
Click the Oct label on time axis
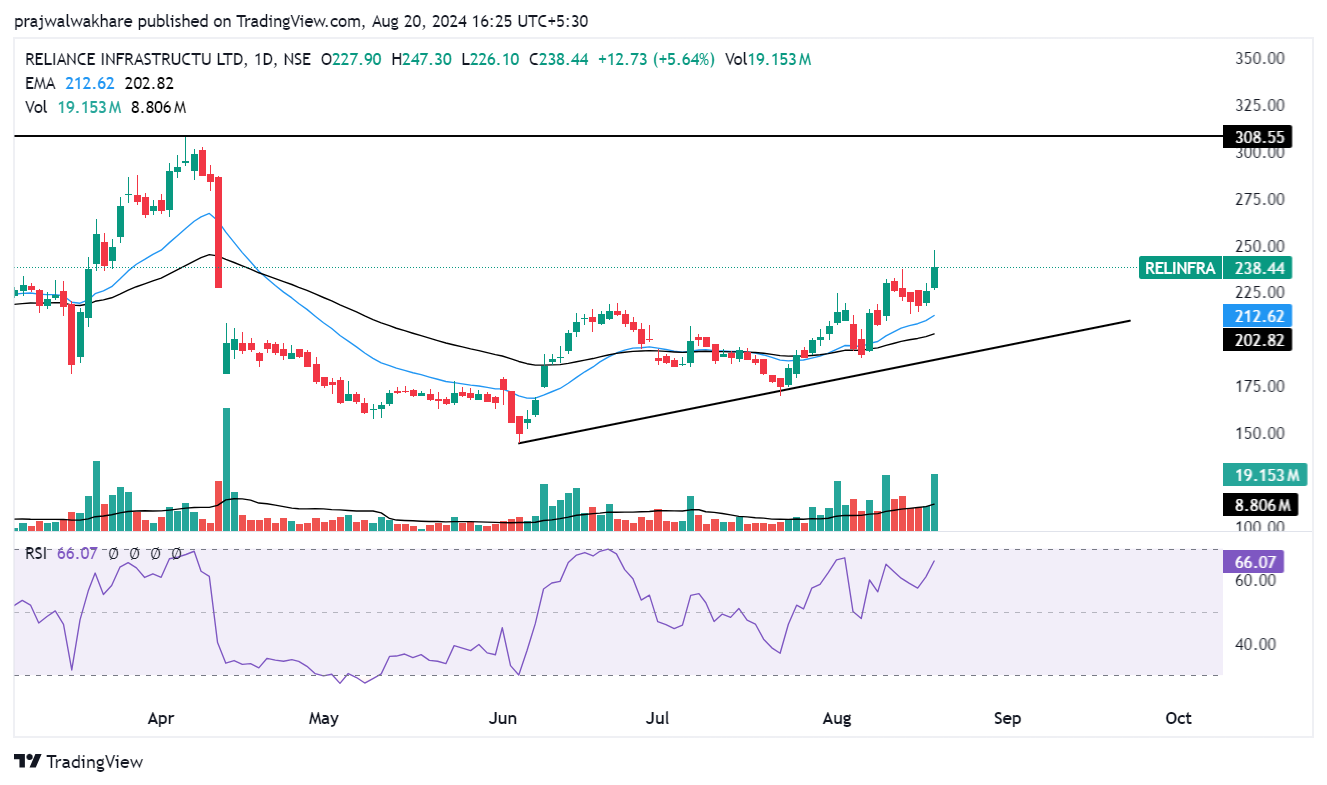(1179, 718)
